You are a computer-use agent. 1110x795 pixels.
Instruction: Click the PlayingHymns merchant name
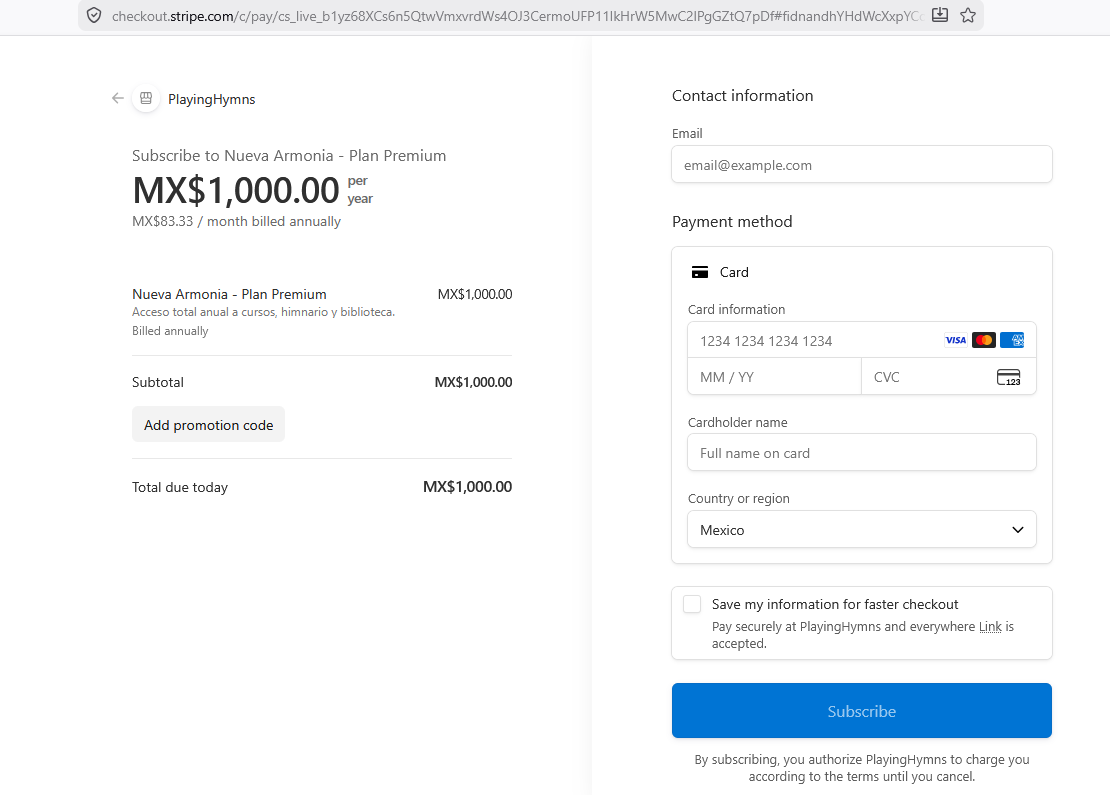tap(212, 99)
